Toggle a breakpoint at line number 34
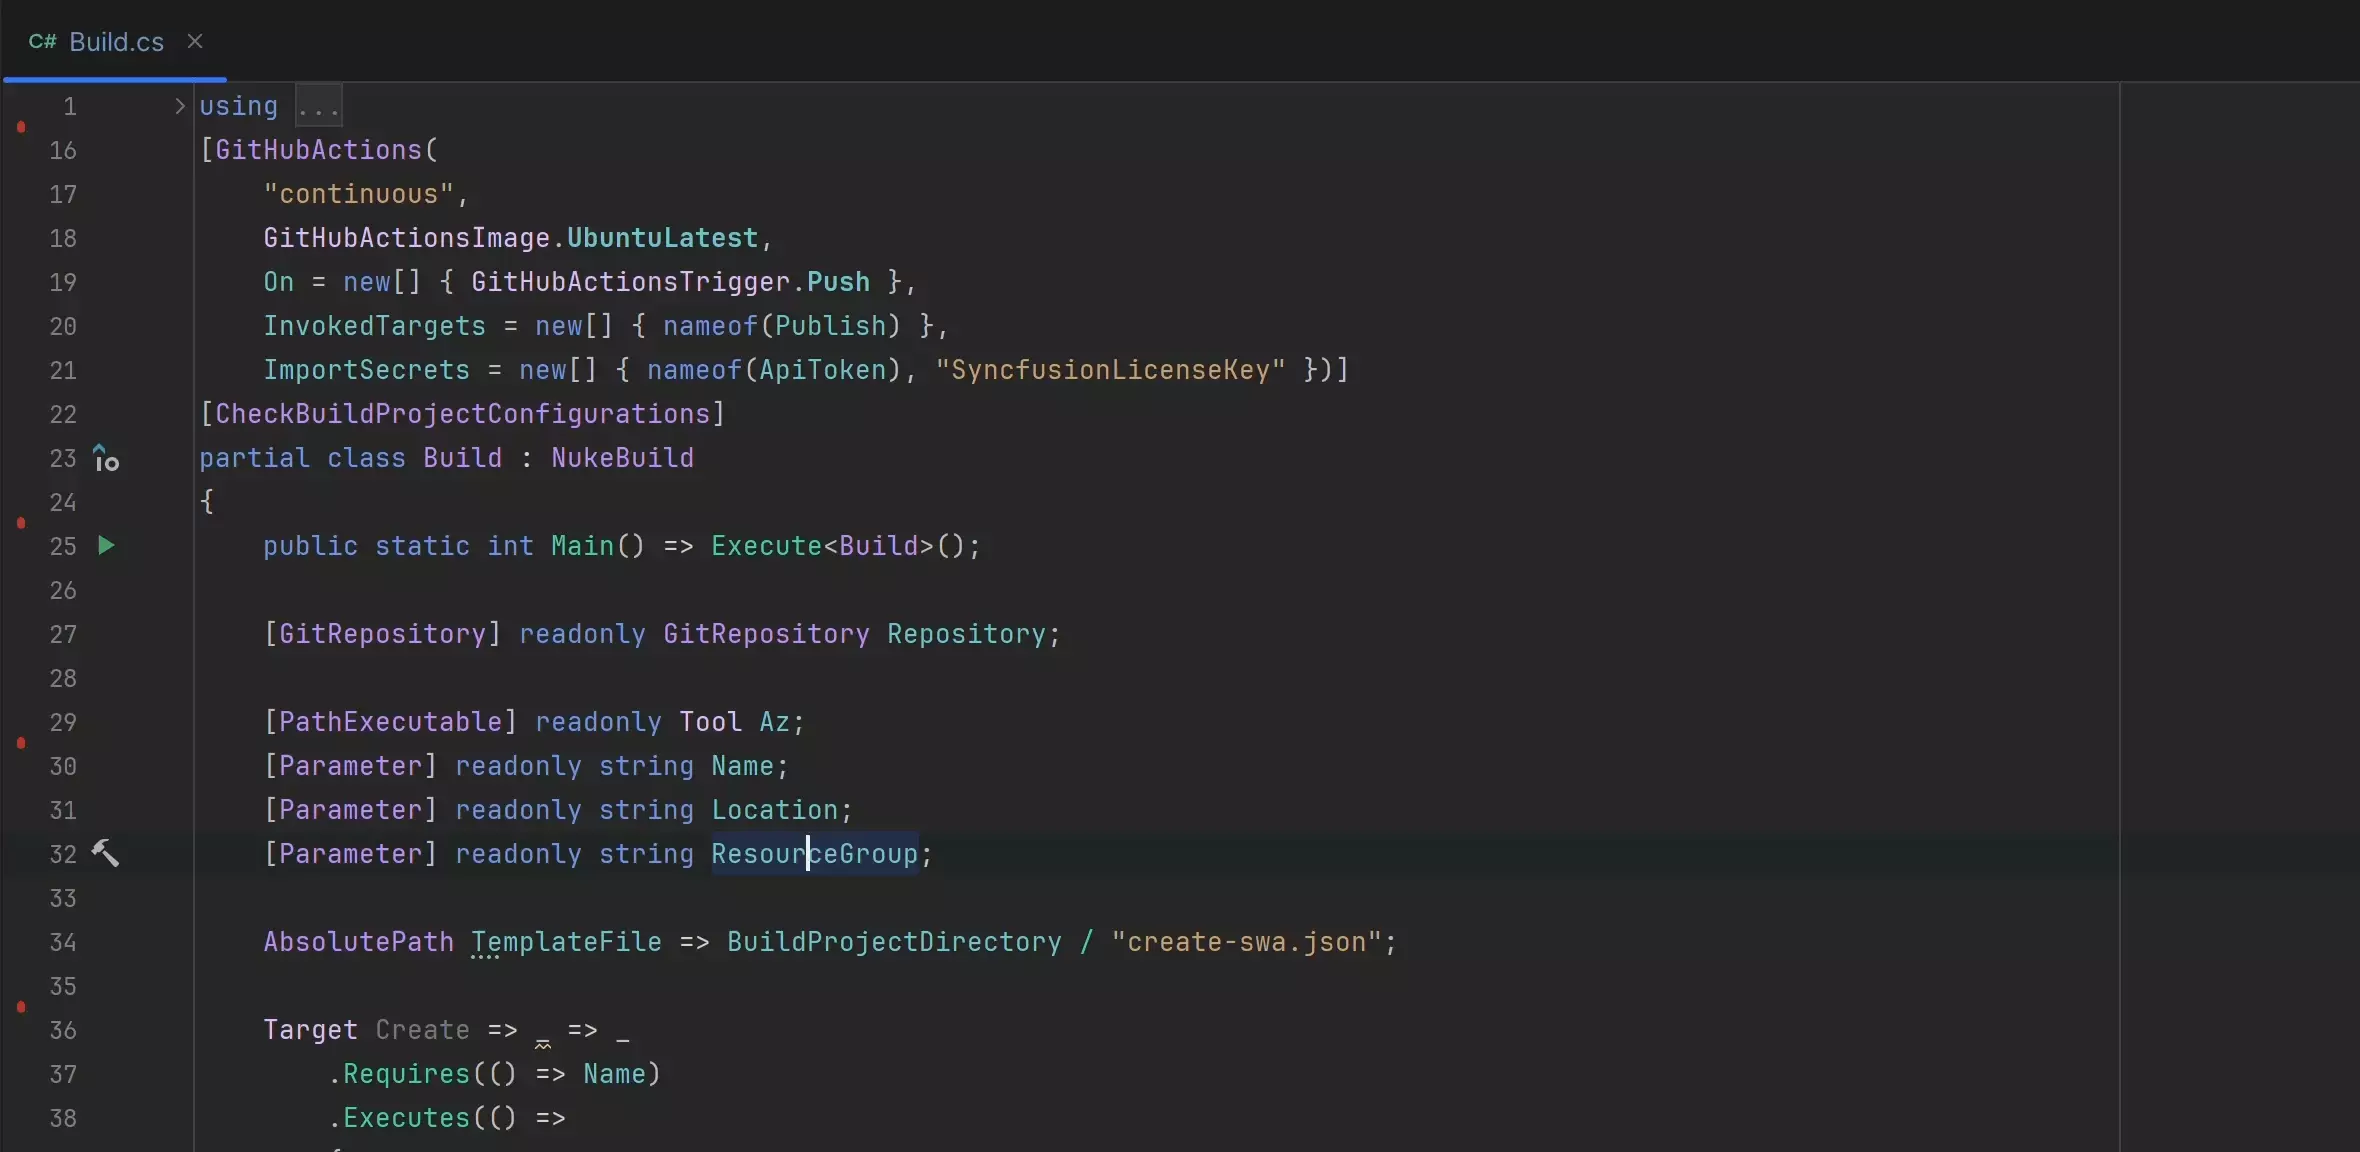 pyautogui.click(x=62, y=942)
